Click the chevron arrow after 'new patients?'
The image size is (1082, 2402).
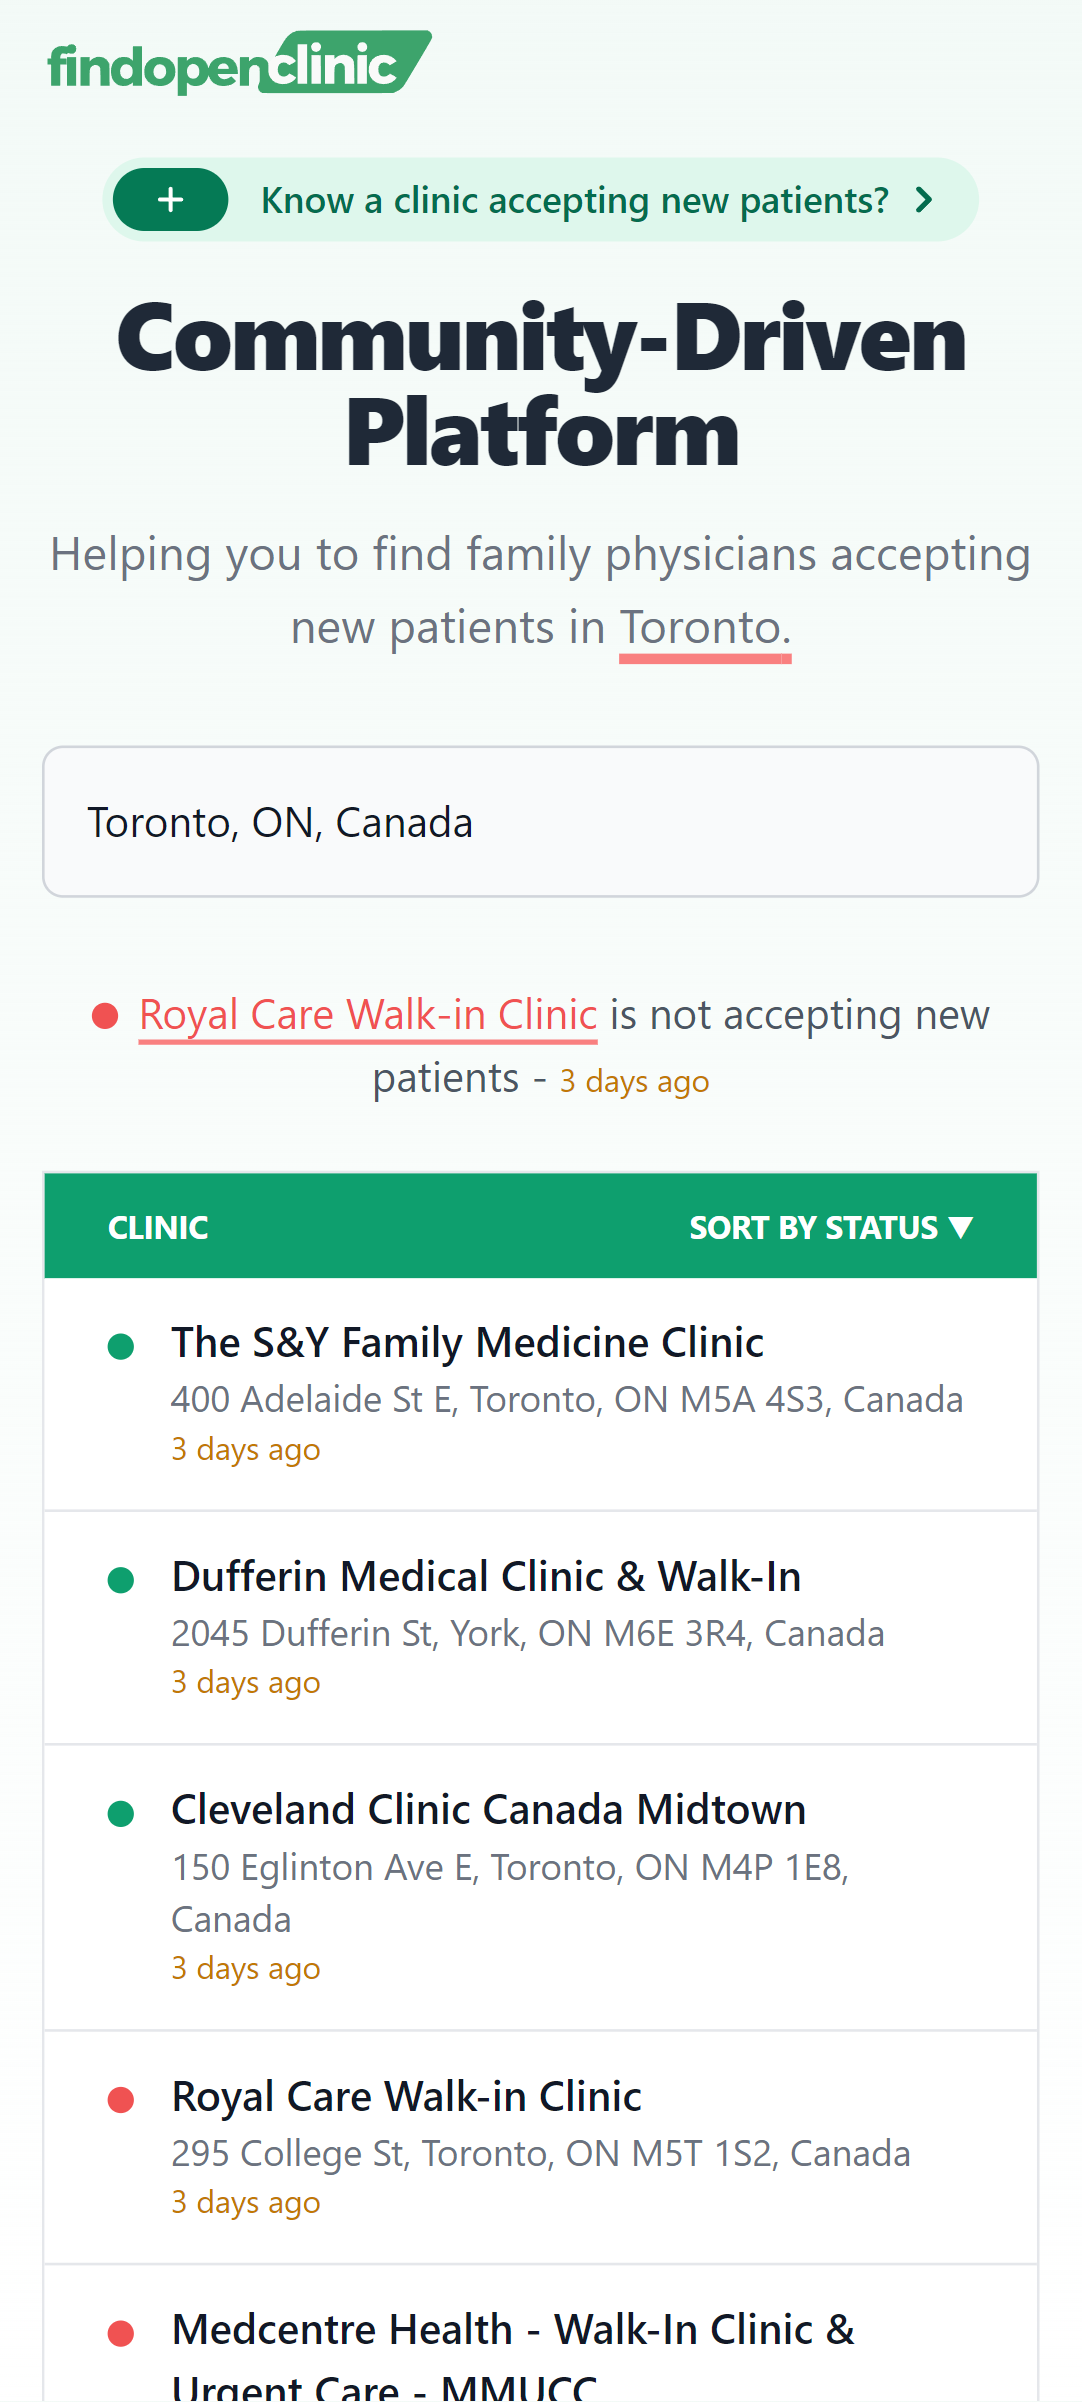tap(924, 200)
